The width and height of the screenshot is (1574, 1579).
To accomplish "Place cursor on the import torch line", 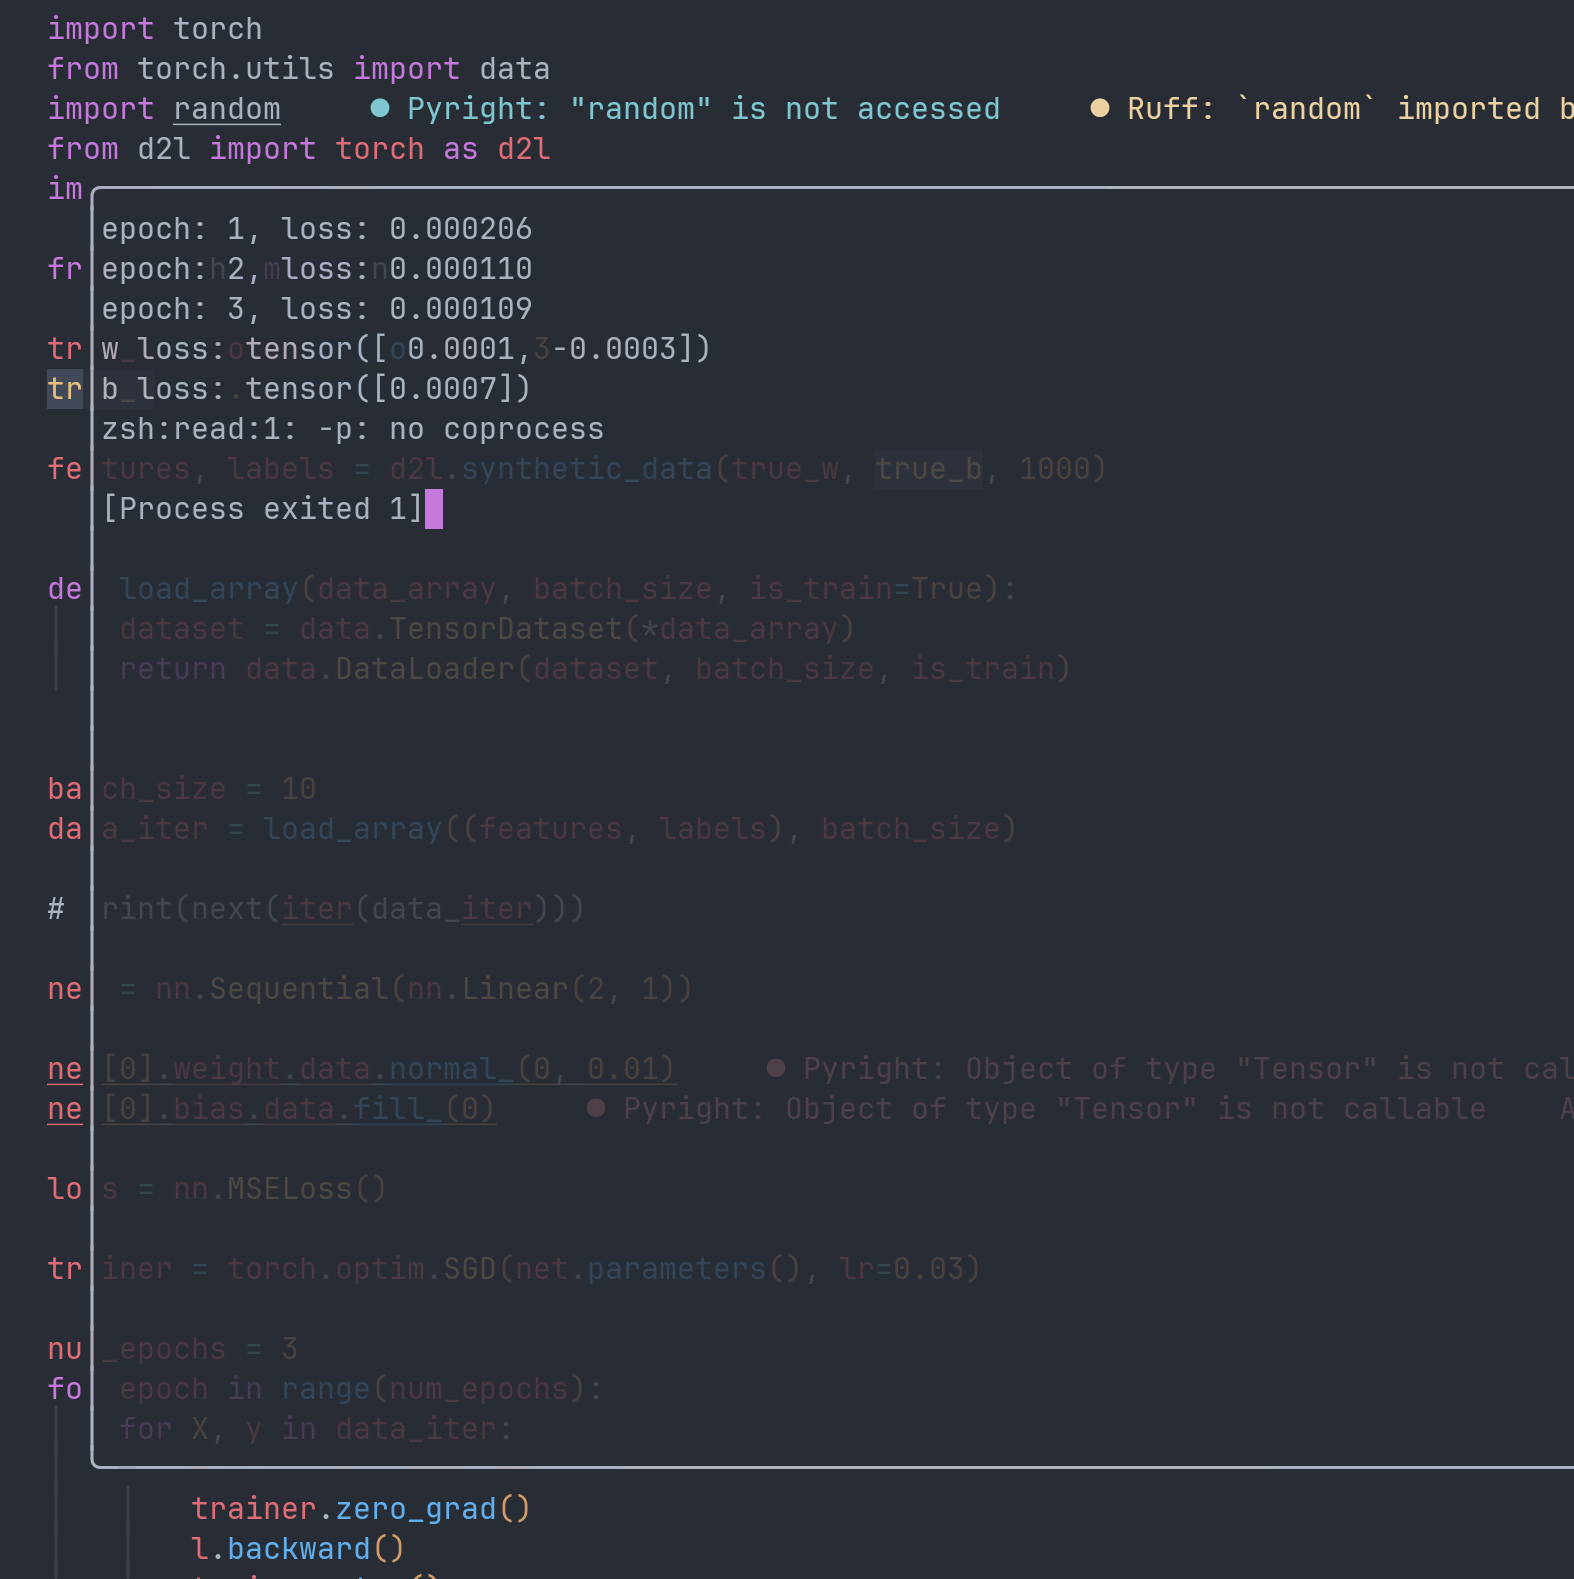I will [x=155, y=29].
